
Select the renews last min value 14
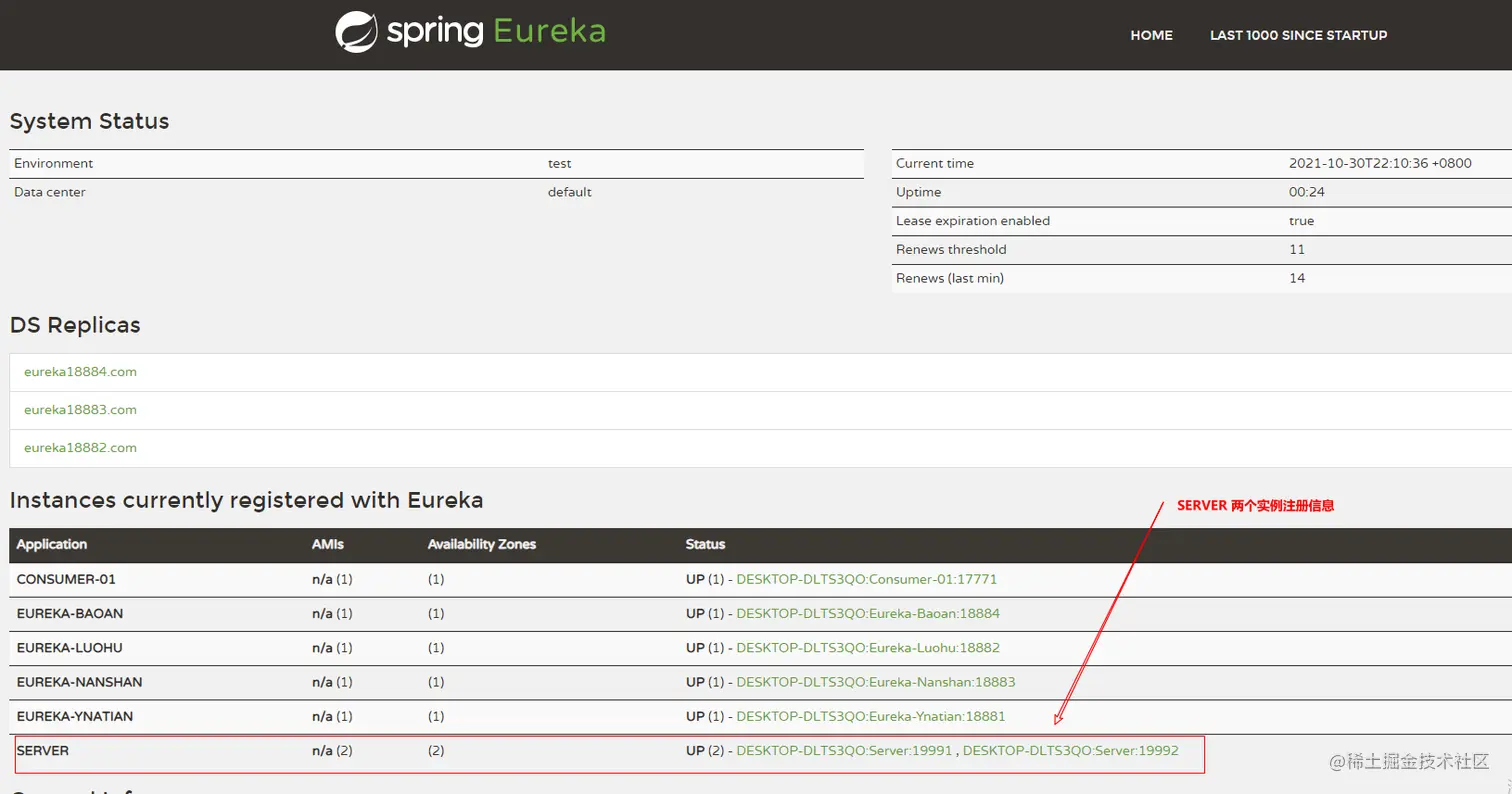(x=1298, y=278)
